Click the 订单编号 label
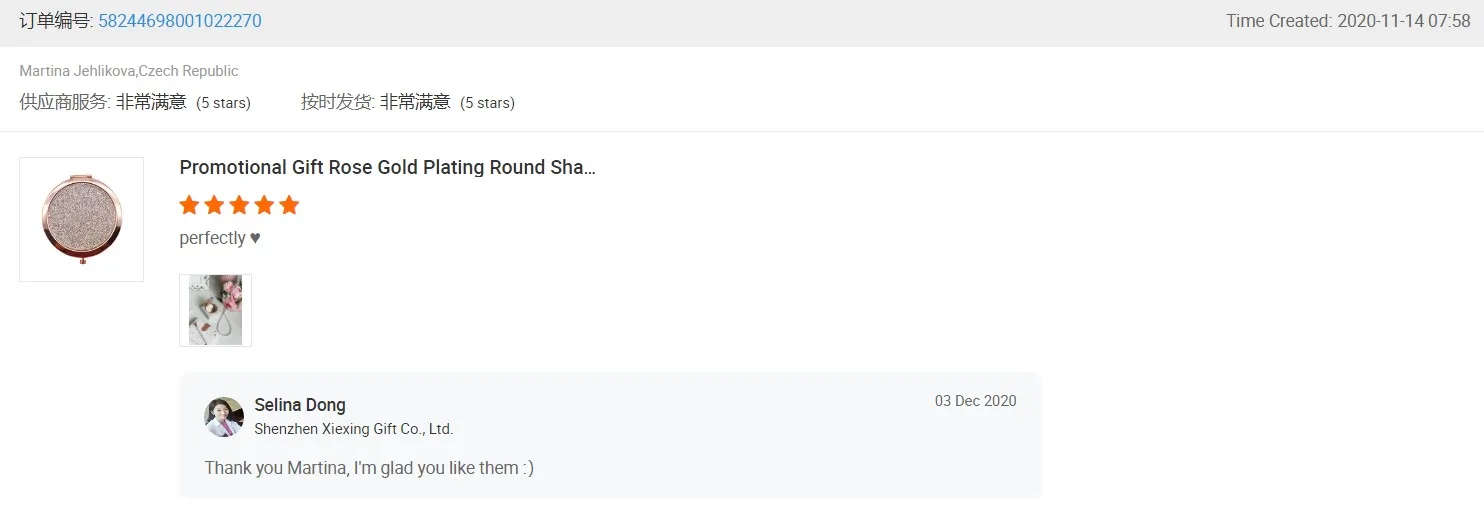Image resolution: width=1484 pixels, height=516 pixels. tap(56, 21)
